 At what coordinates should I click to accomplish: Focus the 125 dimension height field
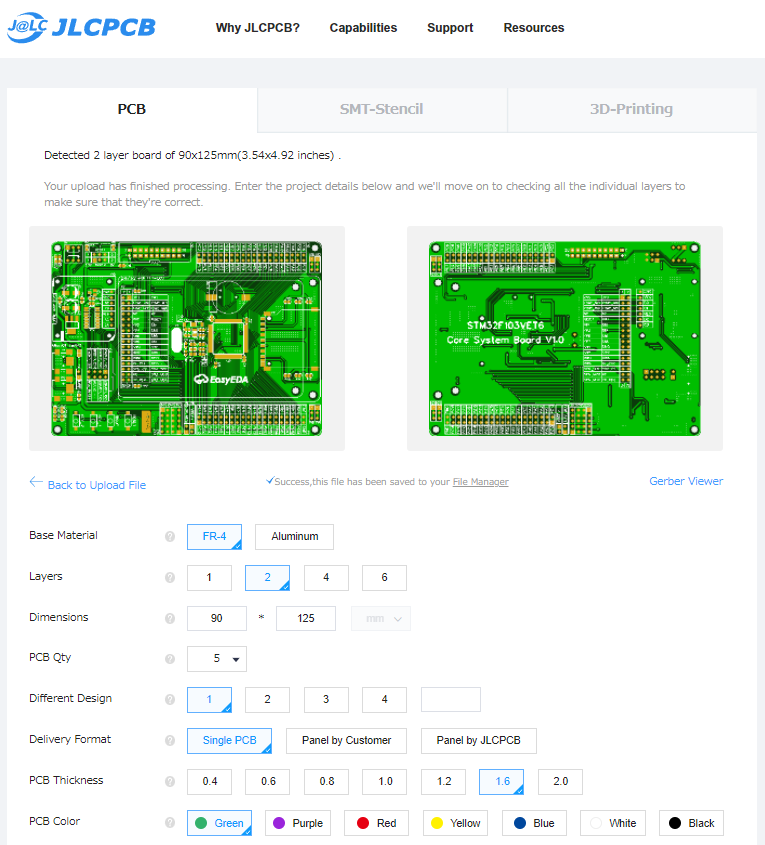[306, 619]
